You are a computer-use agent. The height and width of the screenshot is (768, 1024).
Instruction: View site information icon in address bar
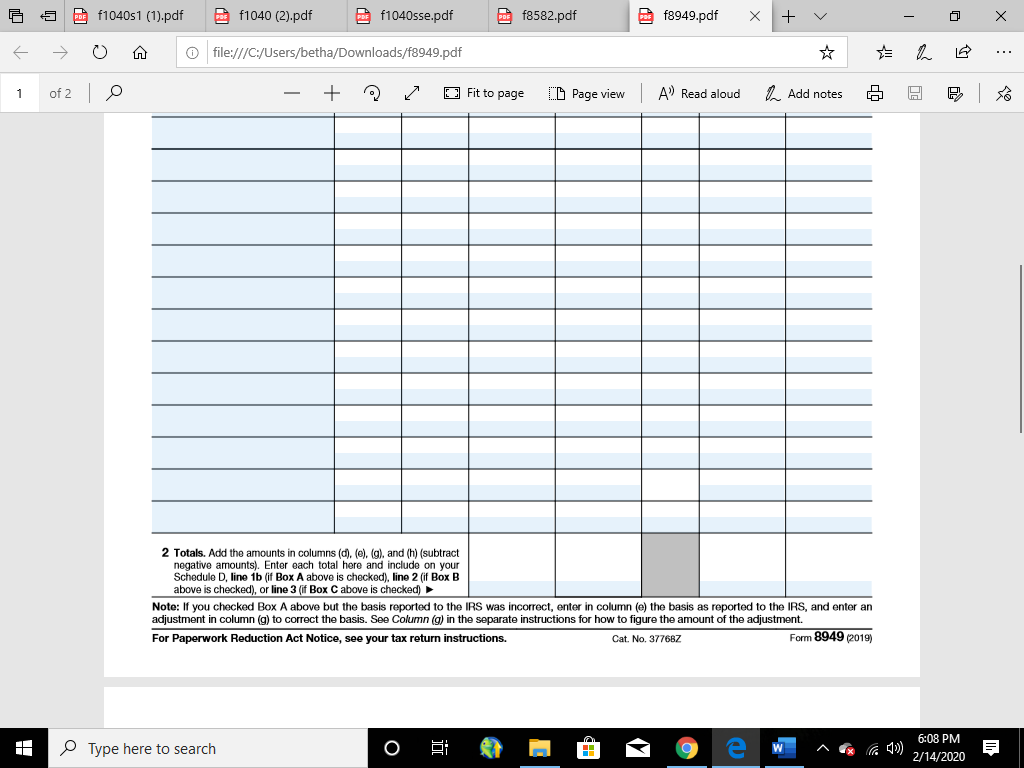(x=192, y=53)
